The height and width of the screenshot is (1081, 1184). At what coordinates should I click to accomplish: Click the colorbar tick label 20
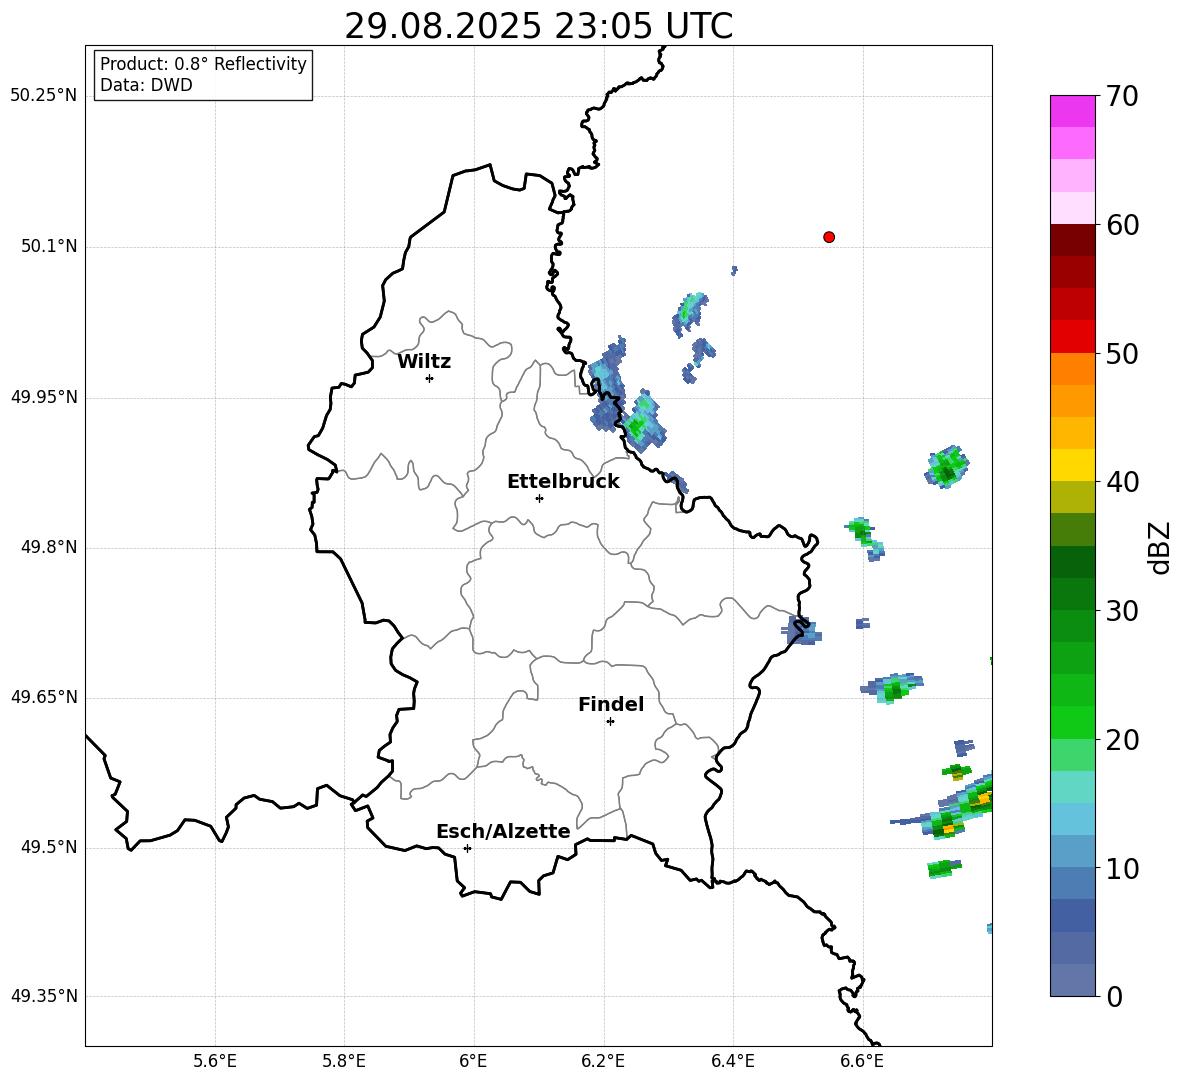click(x=1122, y=740)
